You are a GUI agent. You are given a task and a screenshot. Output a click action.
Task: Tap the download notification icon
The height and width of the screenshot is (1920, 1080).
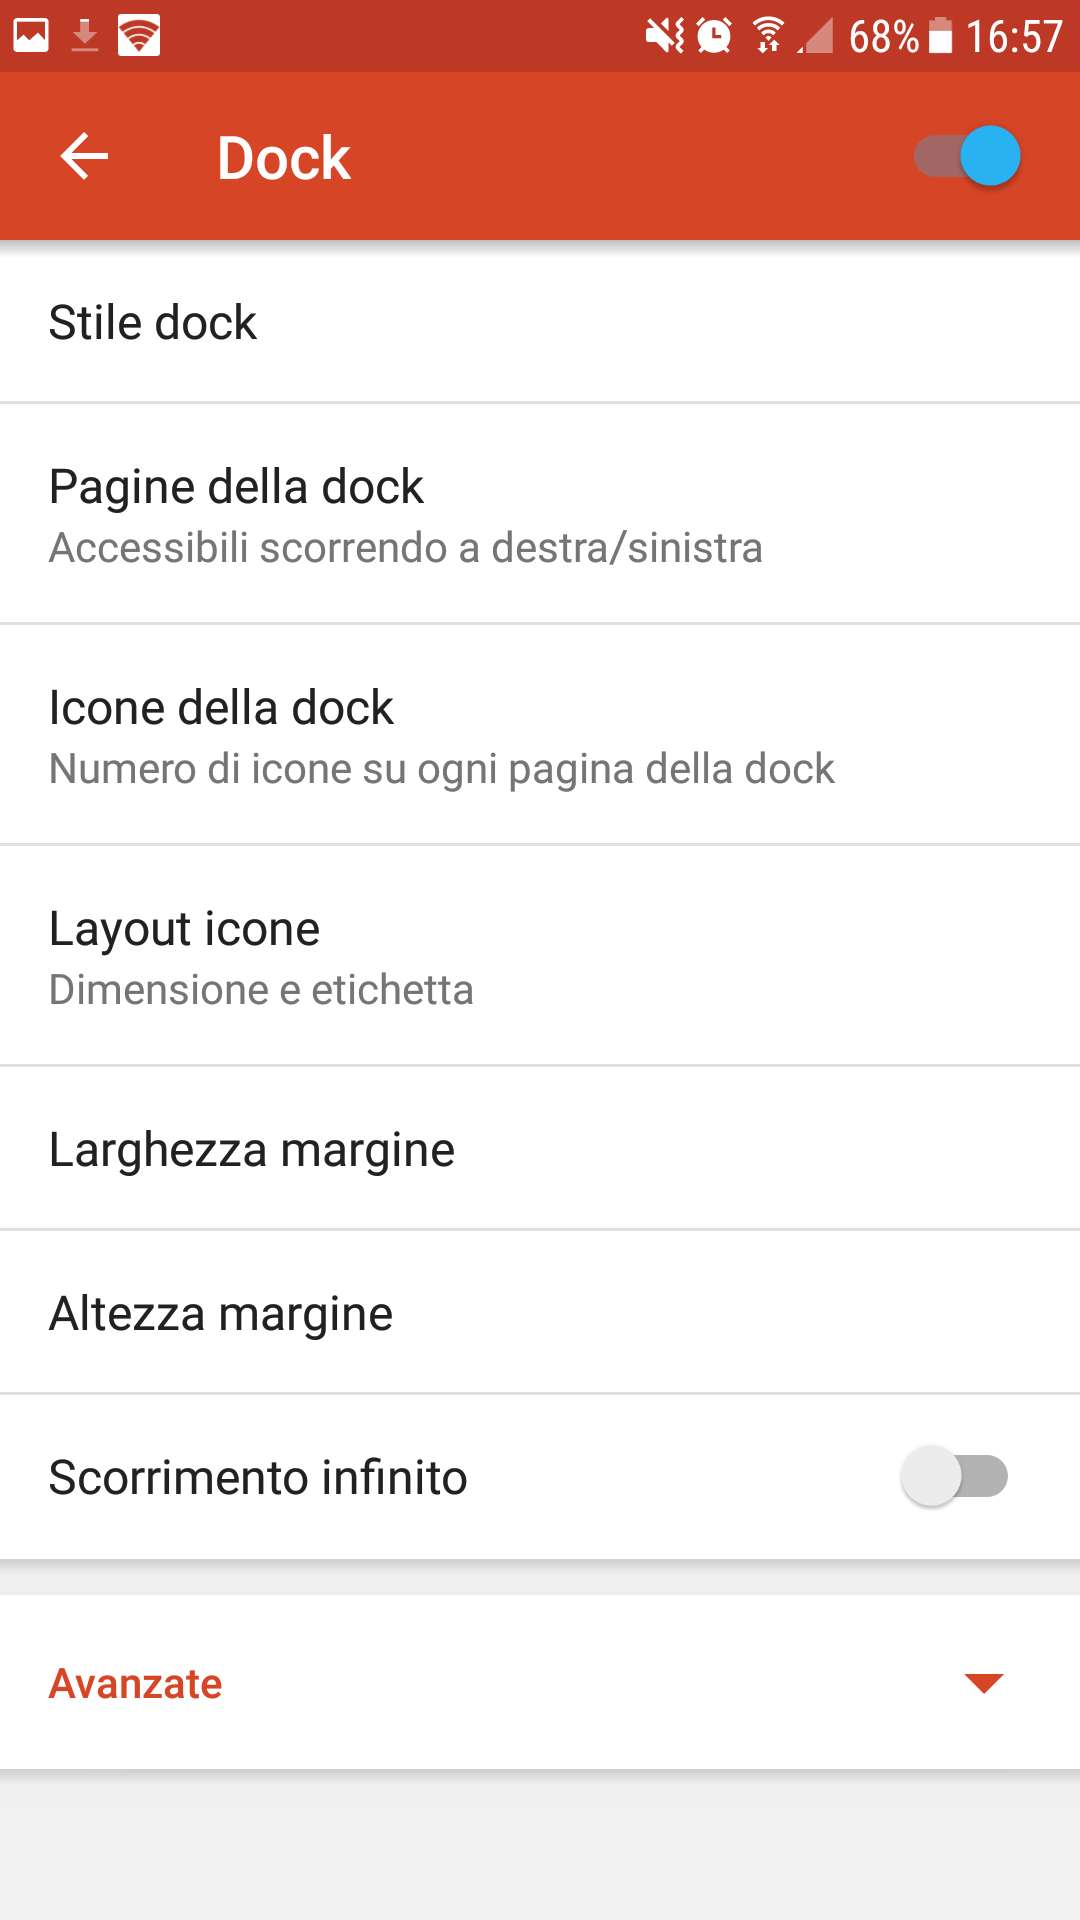(x=85, y=36)
